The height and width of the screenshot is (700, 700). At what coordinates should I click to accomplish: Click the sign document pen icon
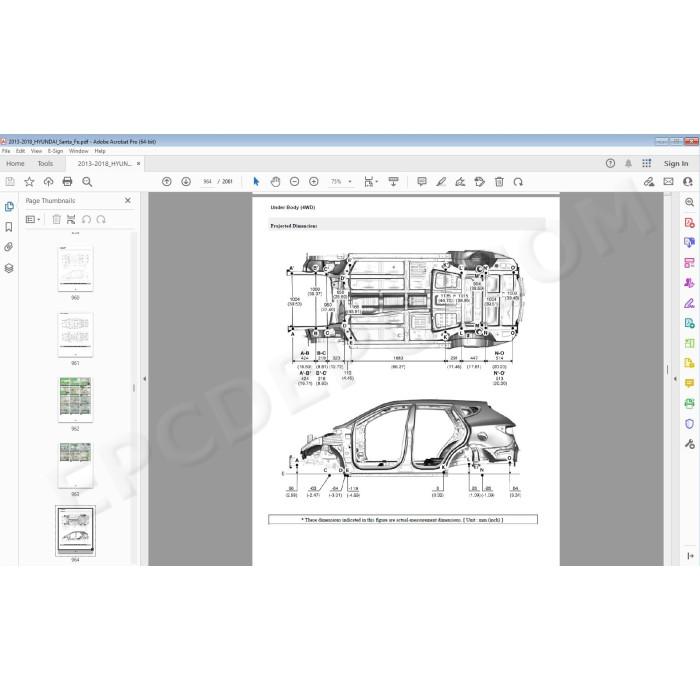point(460,182)
